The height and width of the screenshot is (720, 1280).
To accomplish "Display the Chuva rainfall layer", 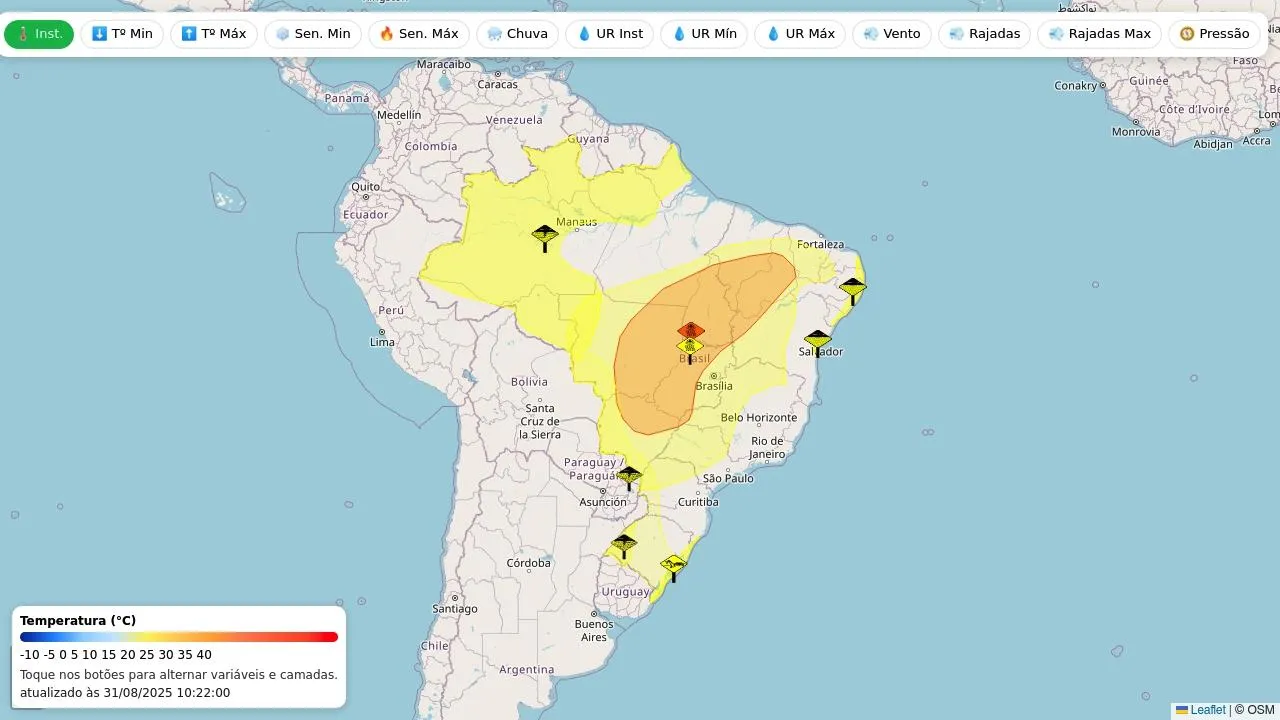I will pyautogui.click(x=517, y=34).
